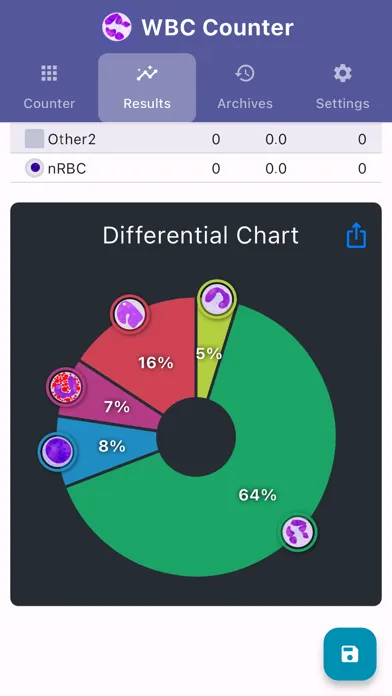392x696 pixels.
Task: Tap the WBC Counter app logo
Action: (117, 27)
